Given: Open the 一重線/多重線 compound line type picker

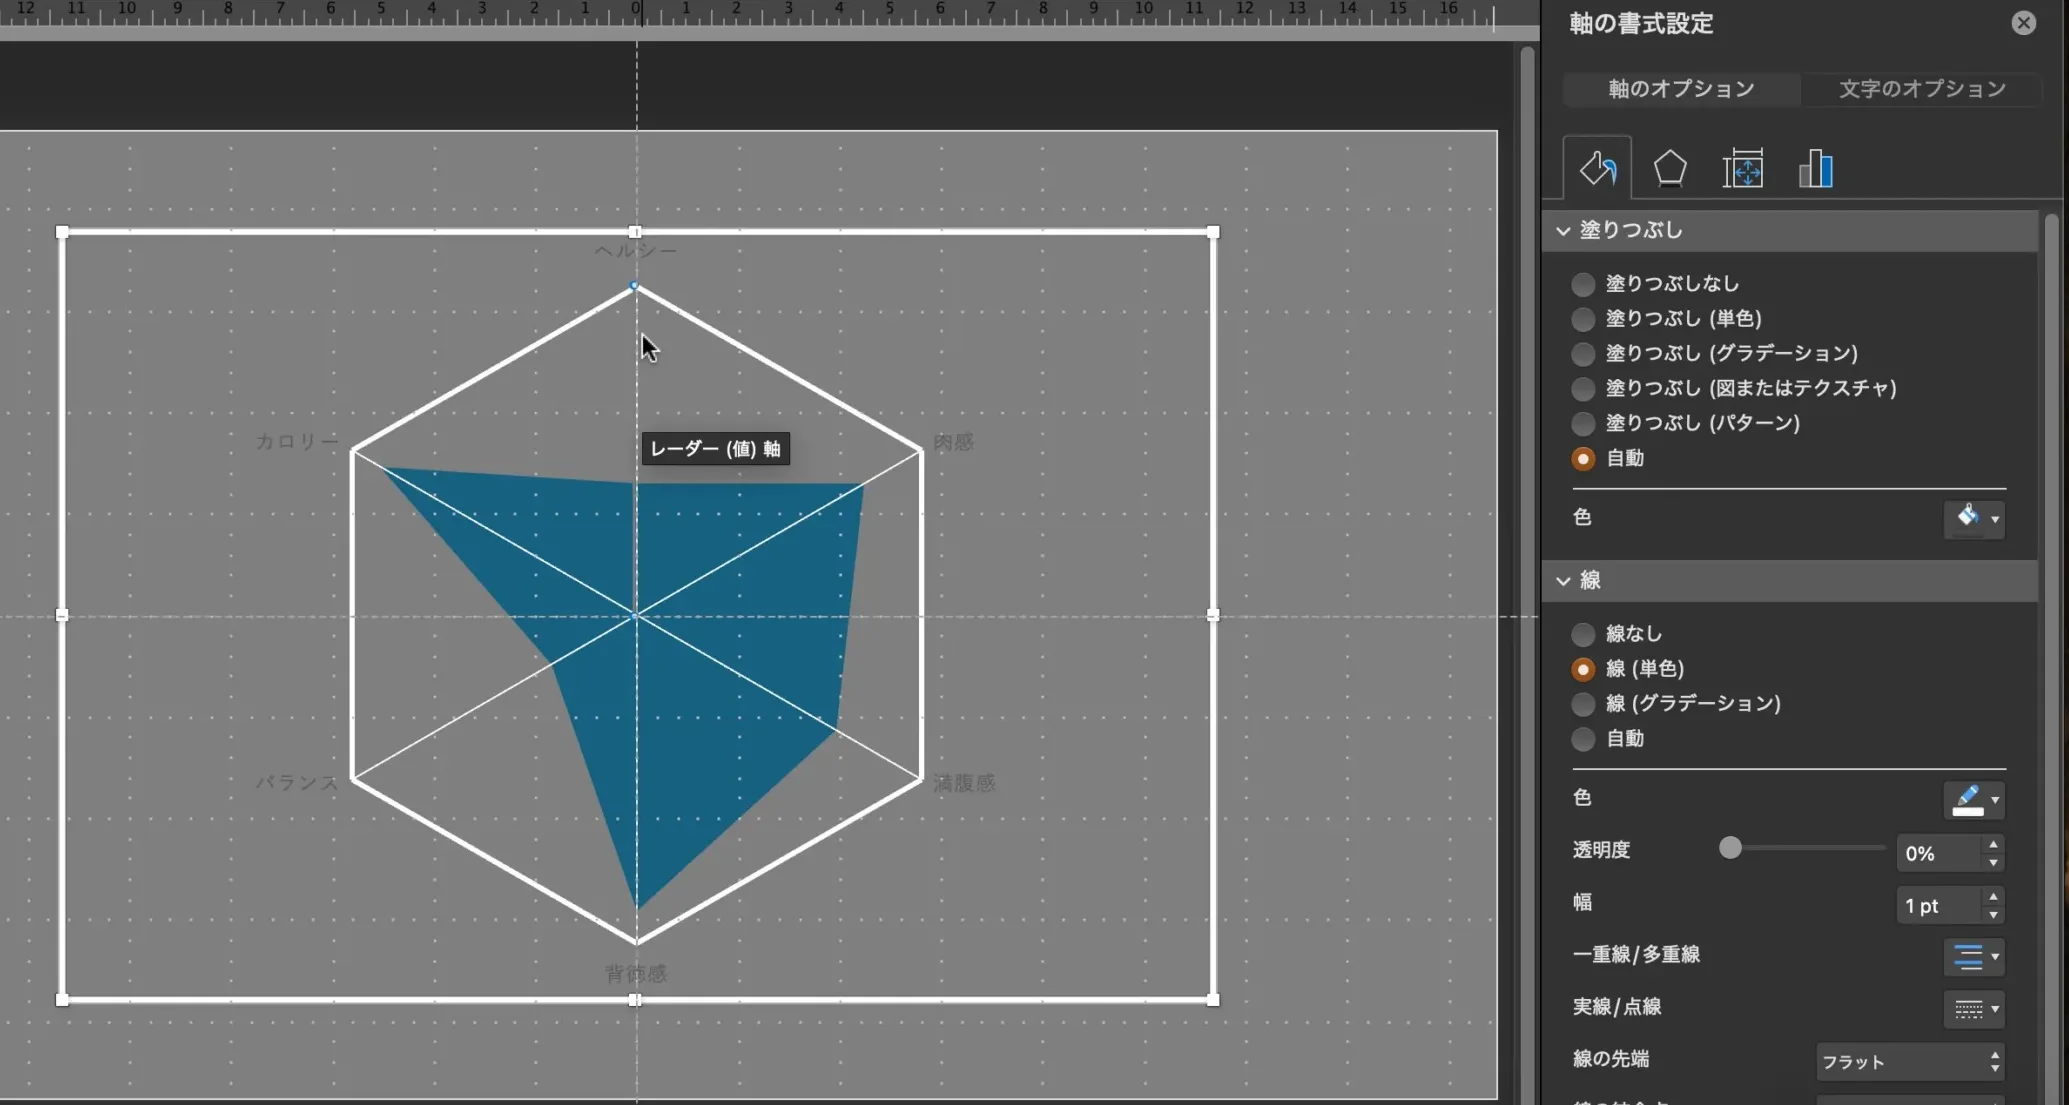Looking at the screenshot, I should point(1973,956).
